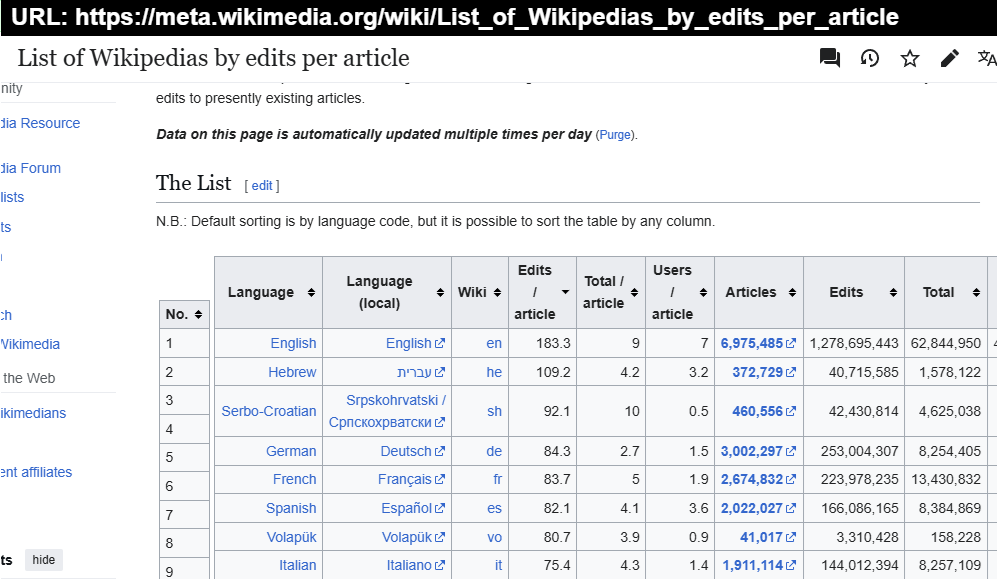The image size is (997, 586).
Task: Open the language translate icon
Action: (x=987, y=58)
